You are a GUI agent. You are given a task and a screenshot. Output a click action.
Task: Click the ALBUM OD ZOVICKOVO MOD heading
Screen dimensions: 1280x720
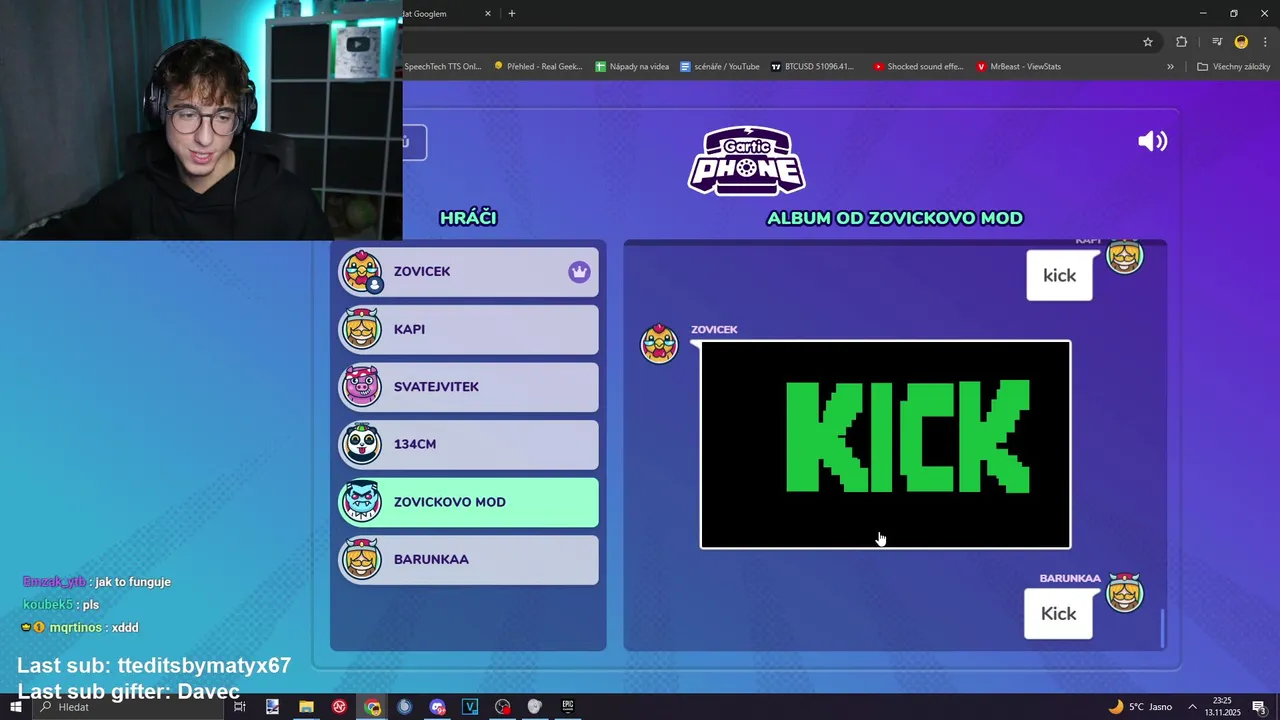coord(894,218)
